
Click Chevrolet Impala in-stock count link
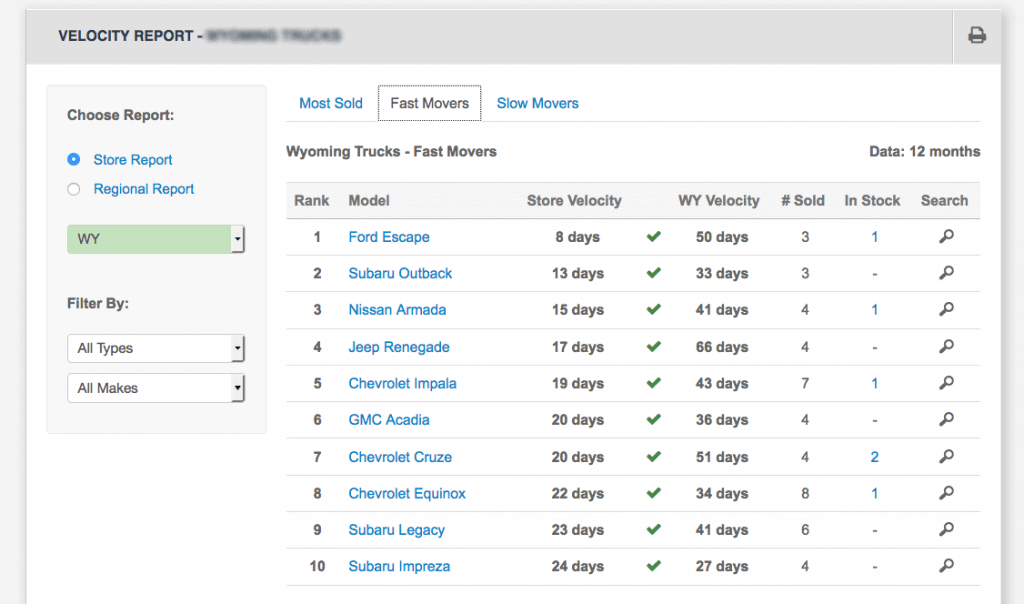(x=874, y=383)
